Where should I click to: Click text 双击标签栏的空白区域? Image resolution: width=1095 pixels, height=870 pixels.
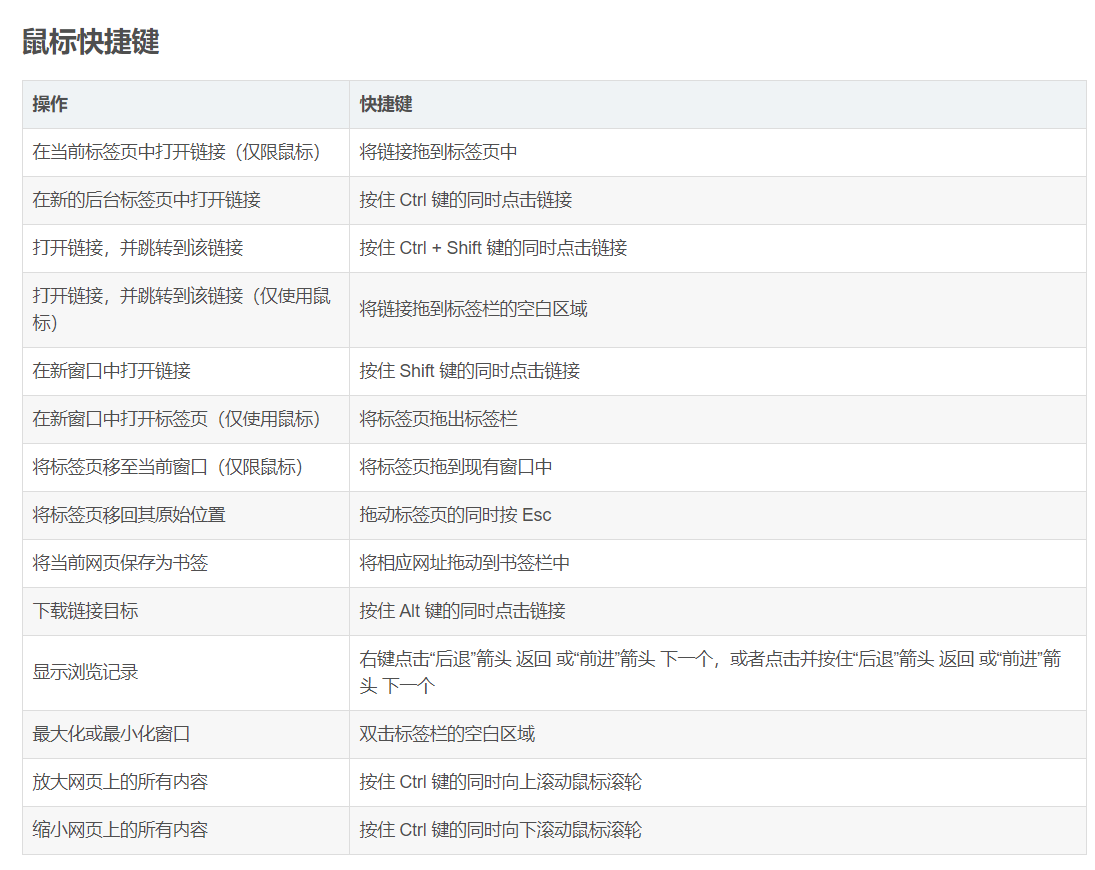tap(448, 735)
